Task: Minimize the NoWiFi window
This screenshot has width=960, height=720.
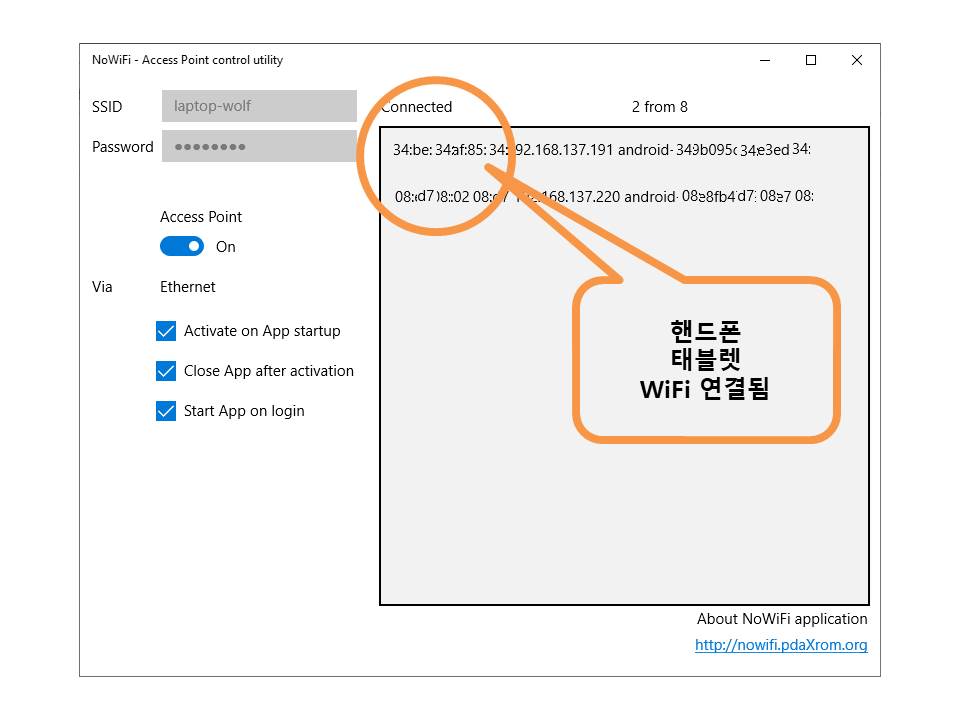Action: coord(765,60)
